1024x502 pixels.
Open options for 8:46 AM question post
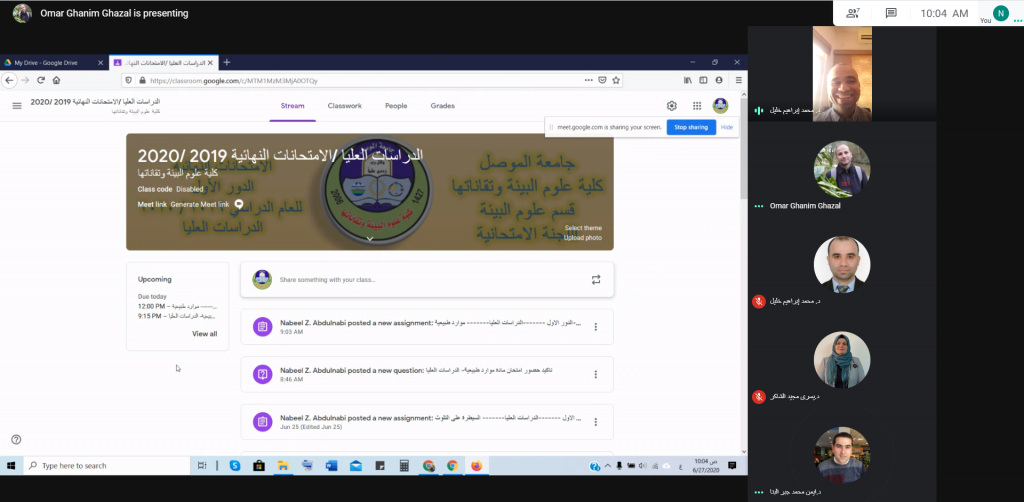pos(596,375)
